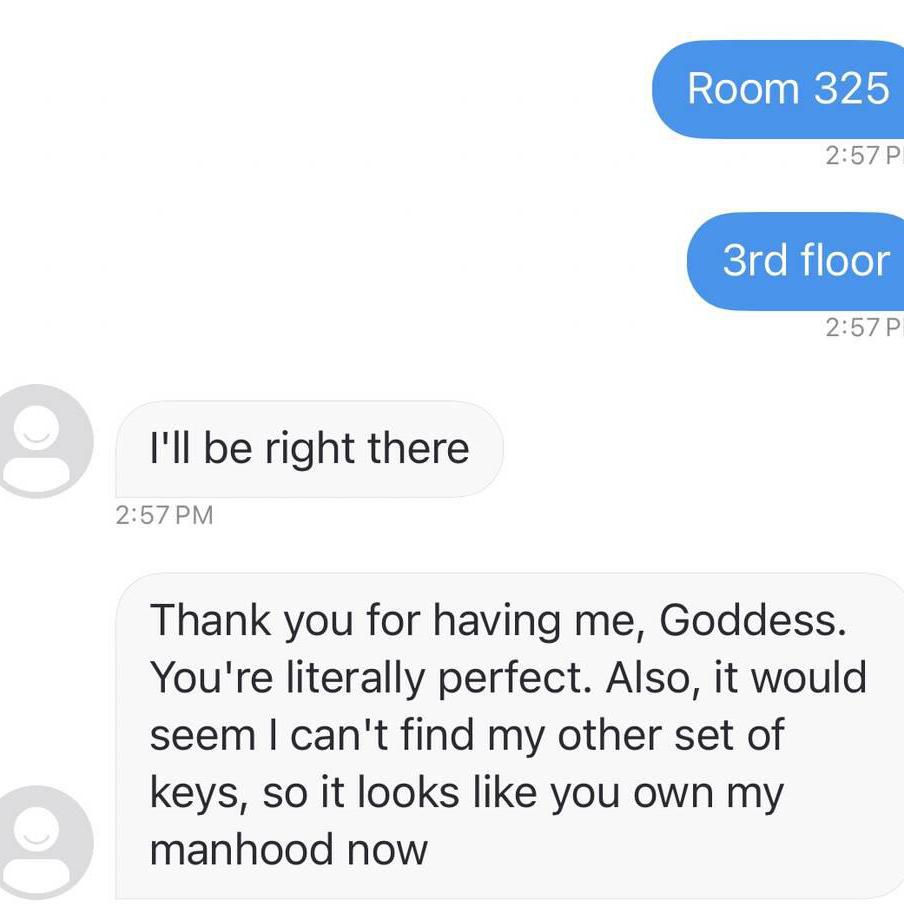Click the timestamp under "Room 325"
The image size is (904, 904).
864,156
